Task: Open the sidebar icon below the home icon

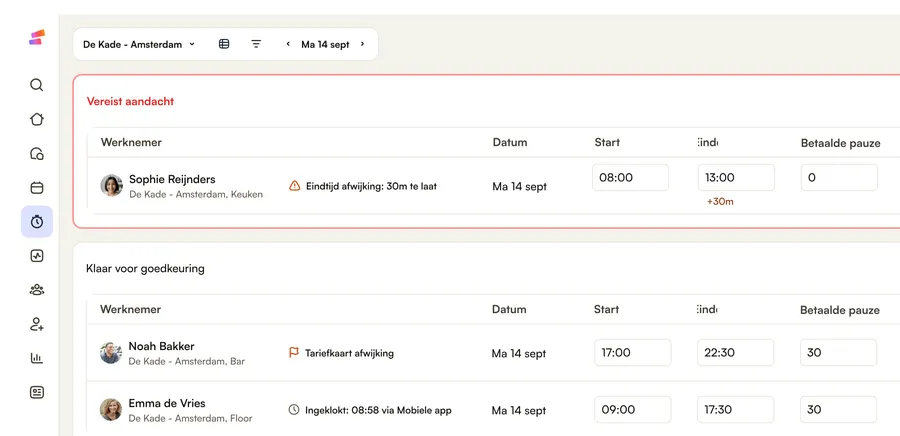Action: point(37,154)
